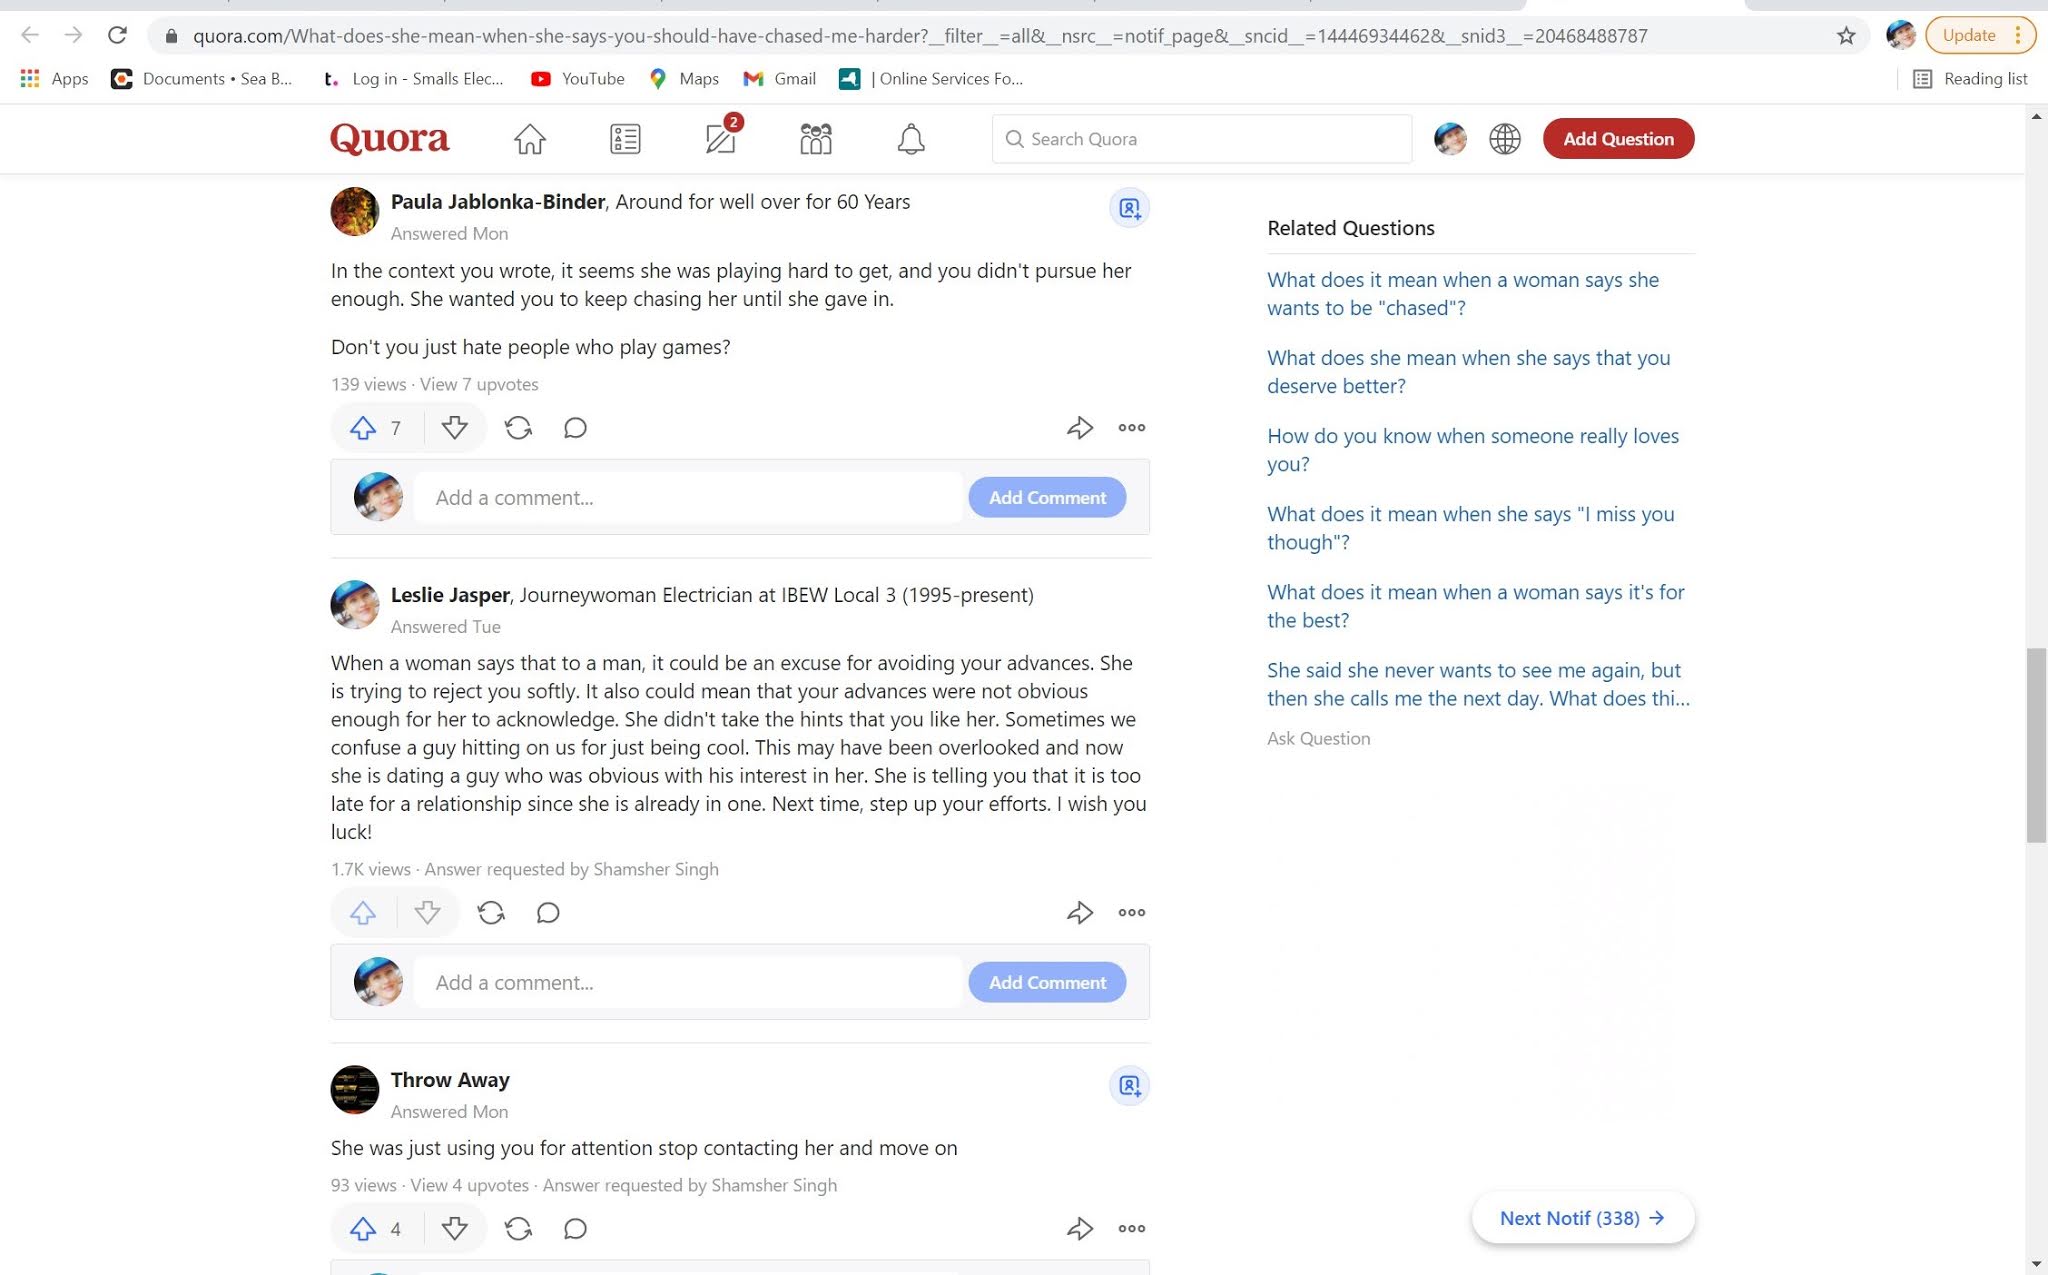The image size is (2048, 1275).
Task: Follow Paula Jablonka-Binder via follow icon
Action: (1129, 208)
